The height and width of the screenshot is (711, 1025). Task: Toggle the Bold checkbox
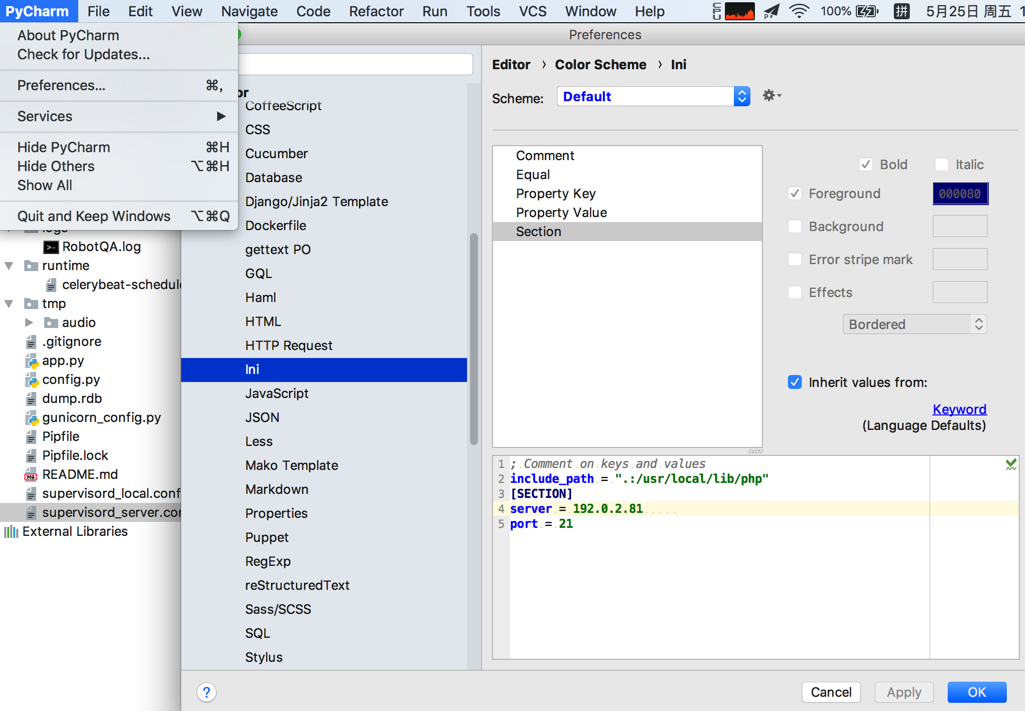(x=865, y=165)
